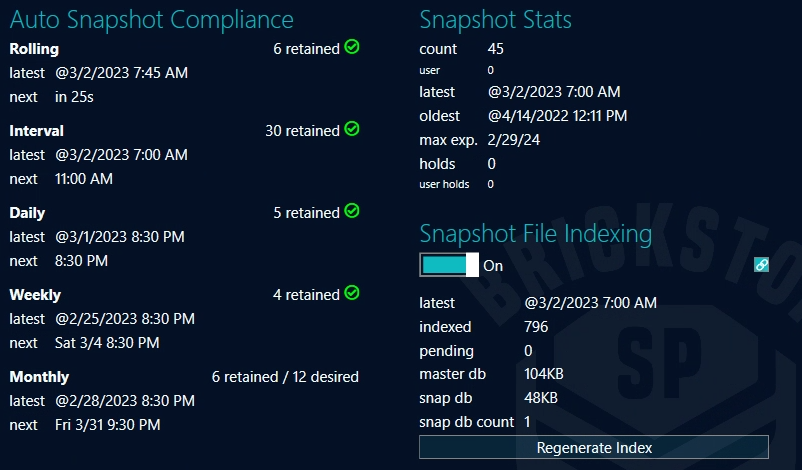Click the Interval compliance green check icon
This screenshot has height=470, width=802.
(352, 129)
